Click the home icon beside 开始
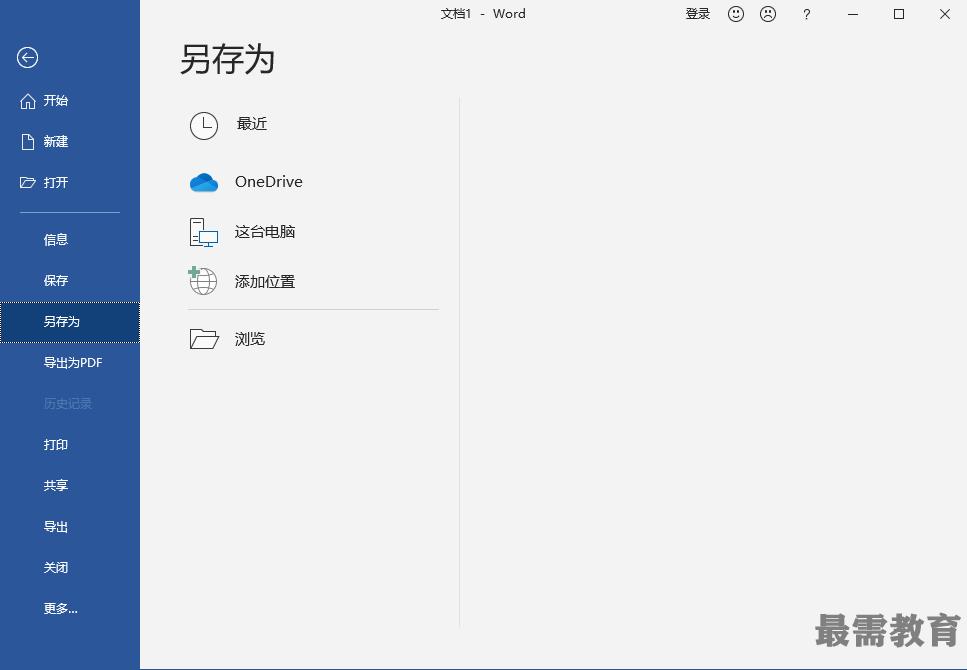967x670 pixels. click(28, 101)
